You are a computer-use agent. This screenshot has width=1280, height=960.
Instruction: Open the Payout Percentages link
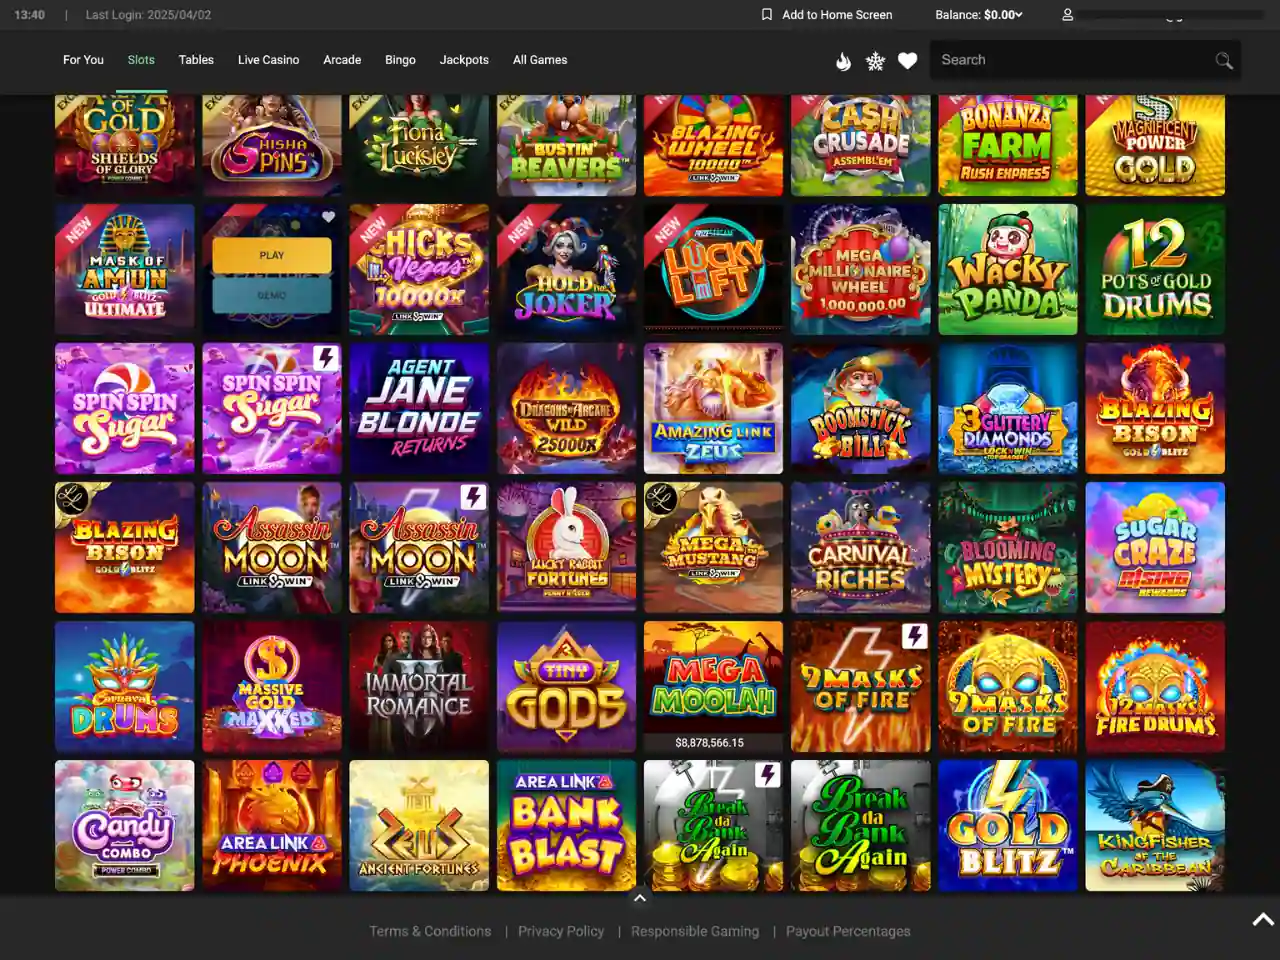pyautogui.click(x=848, y=931)
